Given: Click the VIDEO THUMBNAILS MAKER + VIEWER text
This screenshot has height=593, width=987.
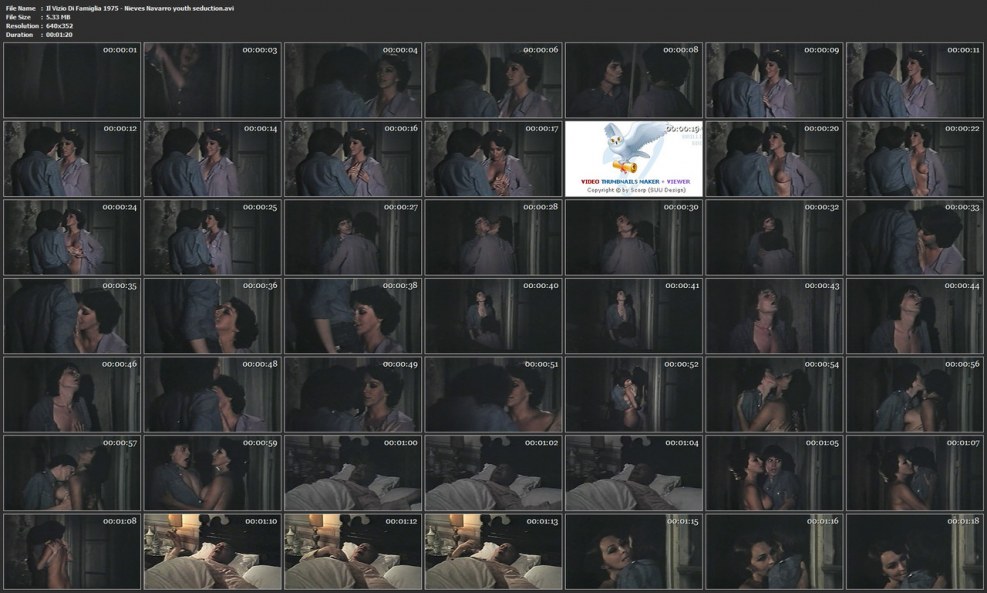Looking at the screenshot, I should tap(633, 182).
